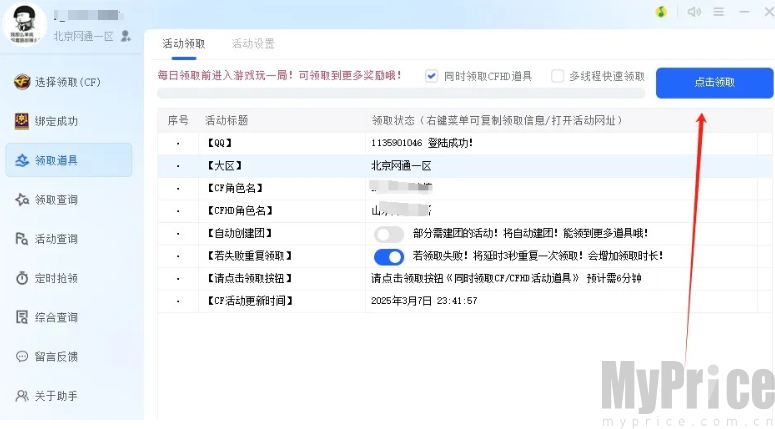Click the 绑定成功 badge icon

point(22,121)
